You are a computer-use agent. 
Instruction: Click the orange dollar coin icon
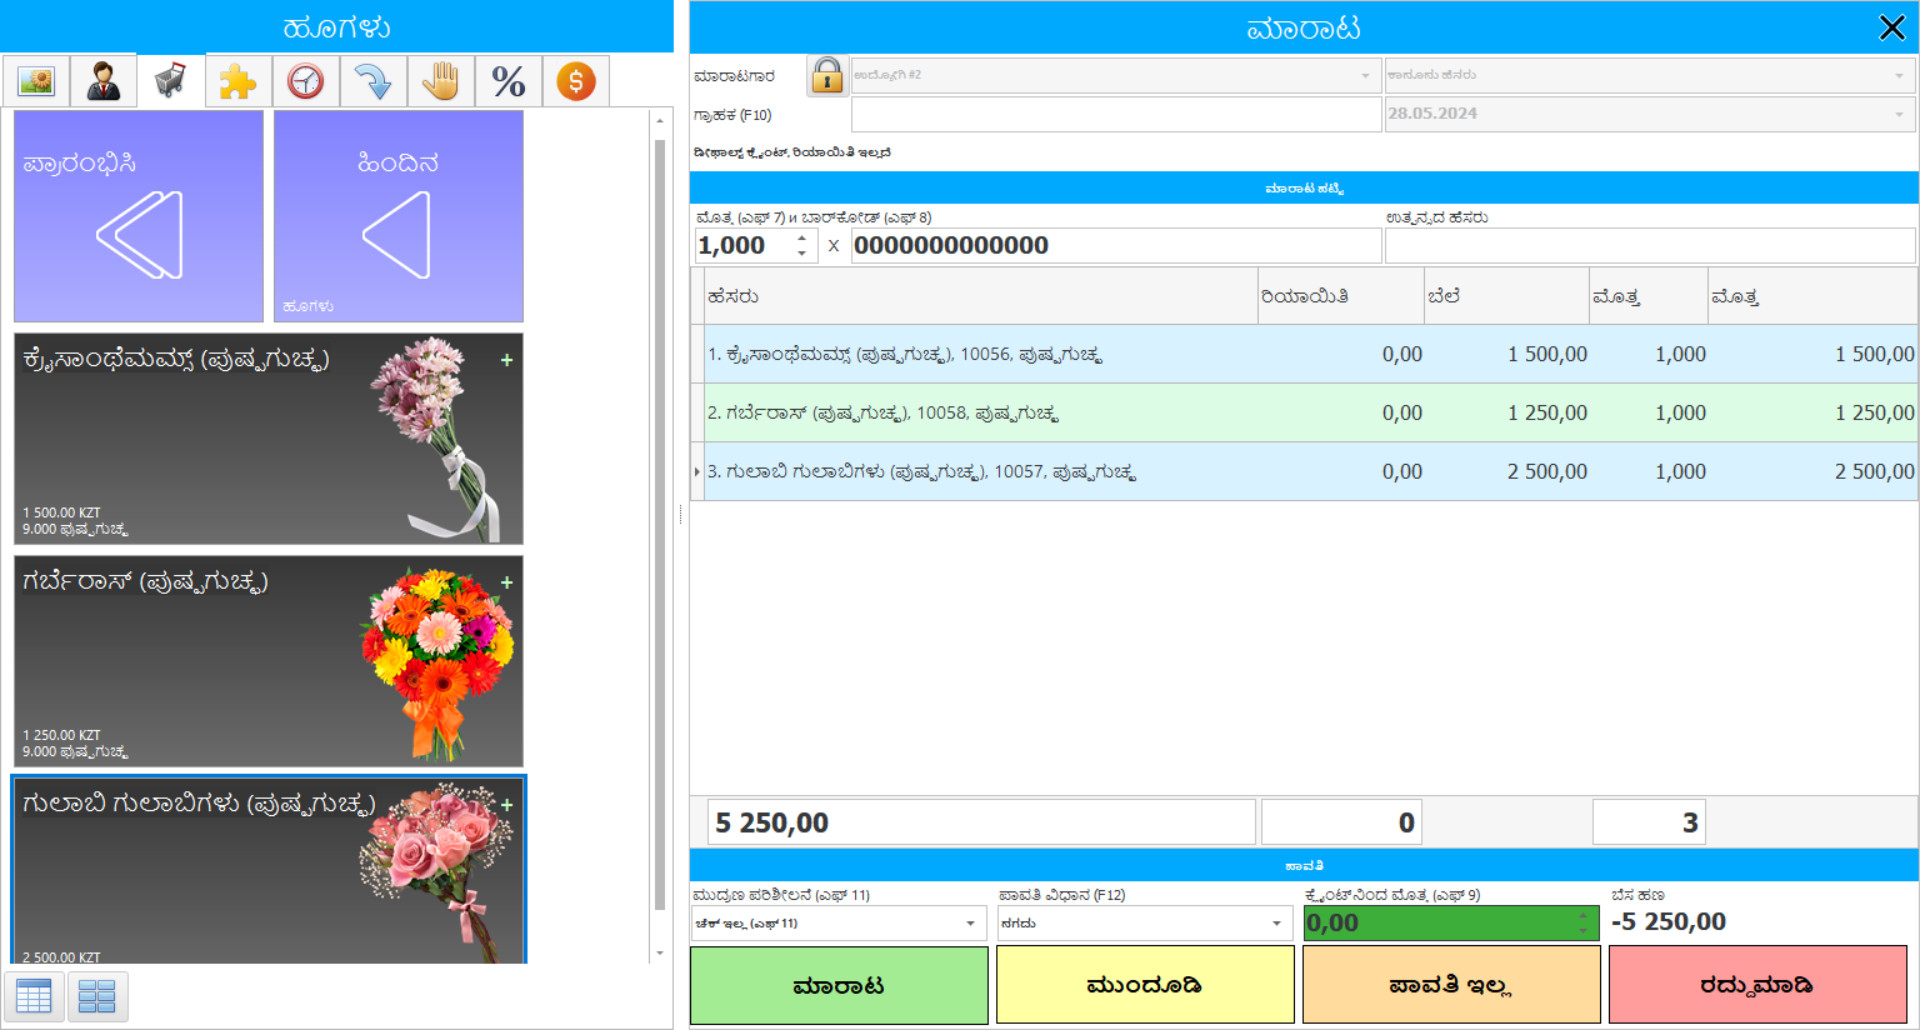click(x=576, y=81)
